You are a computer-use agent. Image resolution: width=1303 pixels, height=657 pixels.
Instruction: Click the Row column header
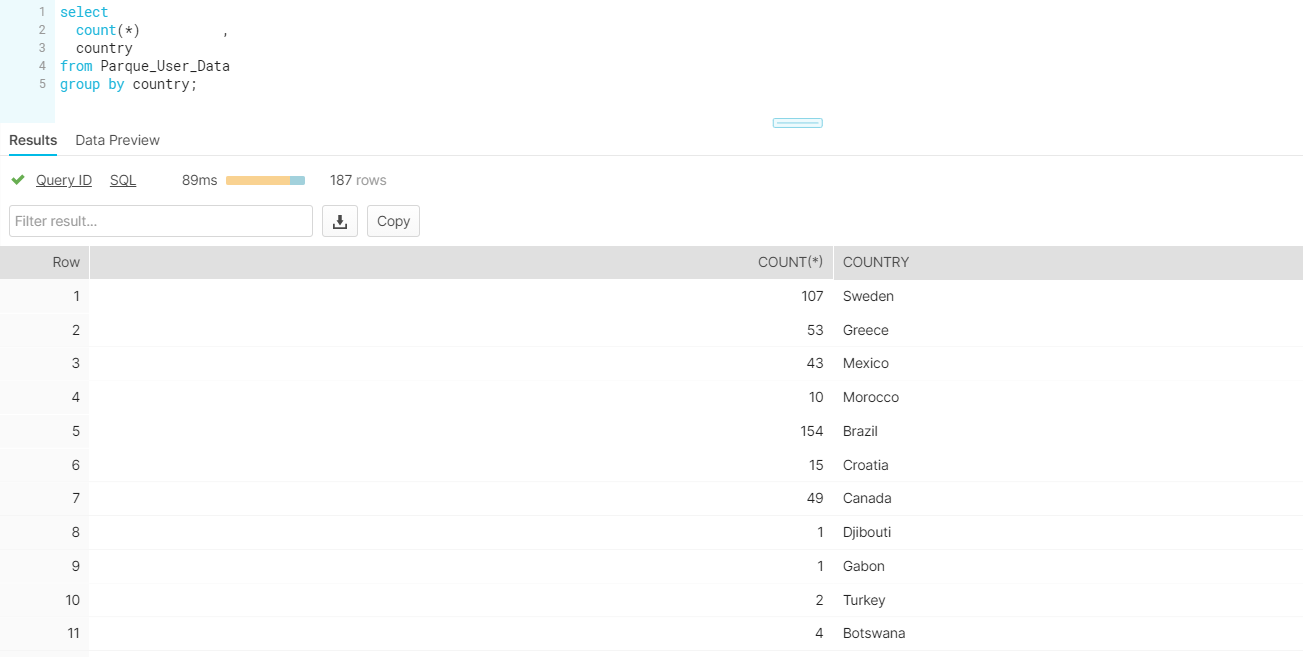(x=66, y=262)
